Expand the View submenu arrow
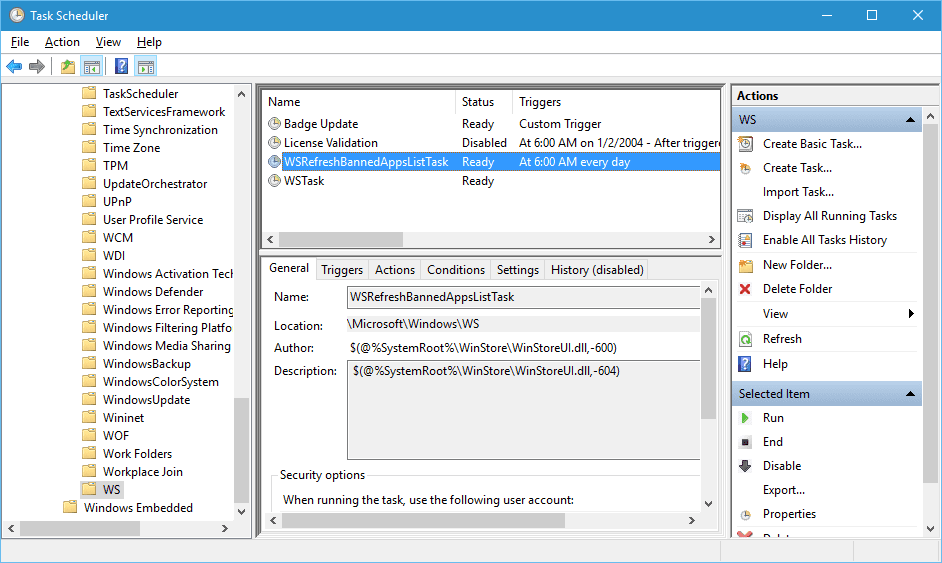The height and width of the screenshot is (563, 942). coord(911,314)
